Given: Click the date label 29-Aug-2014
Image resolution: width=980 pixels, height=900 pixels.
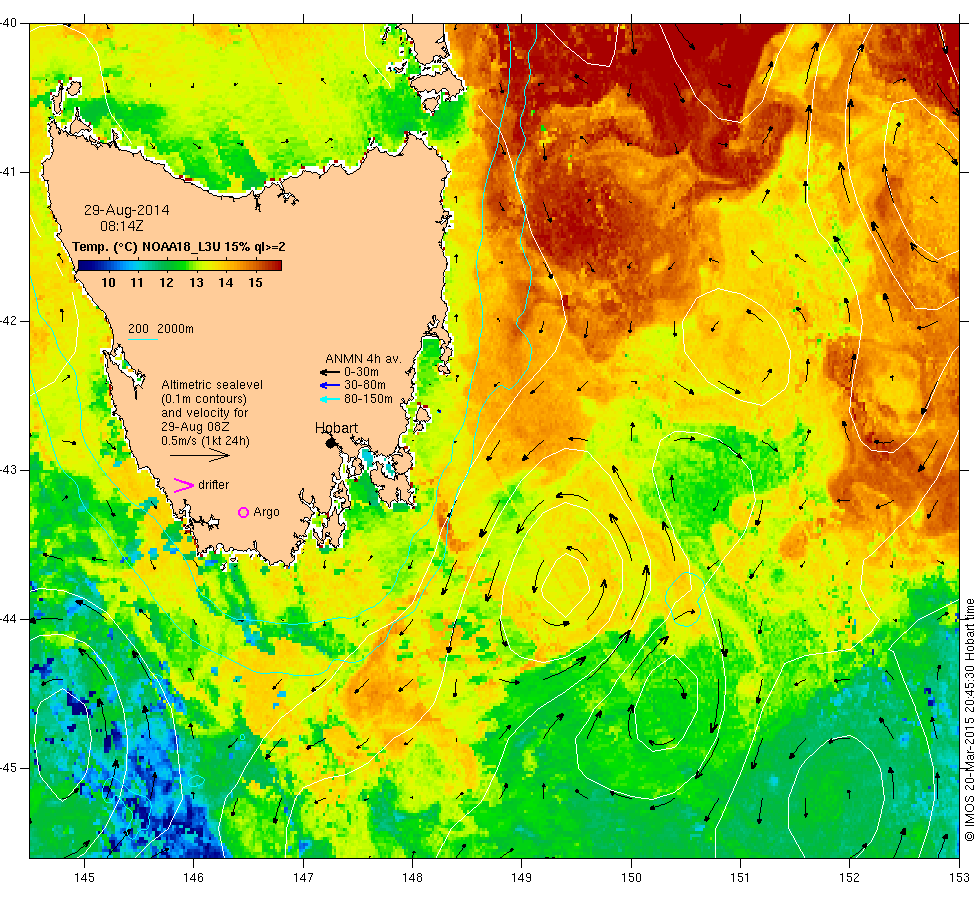Looking at the screenshot, I should (x=127, y=210).
